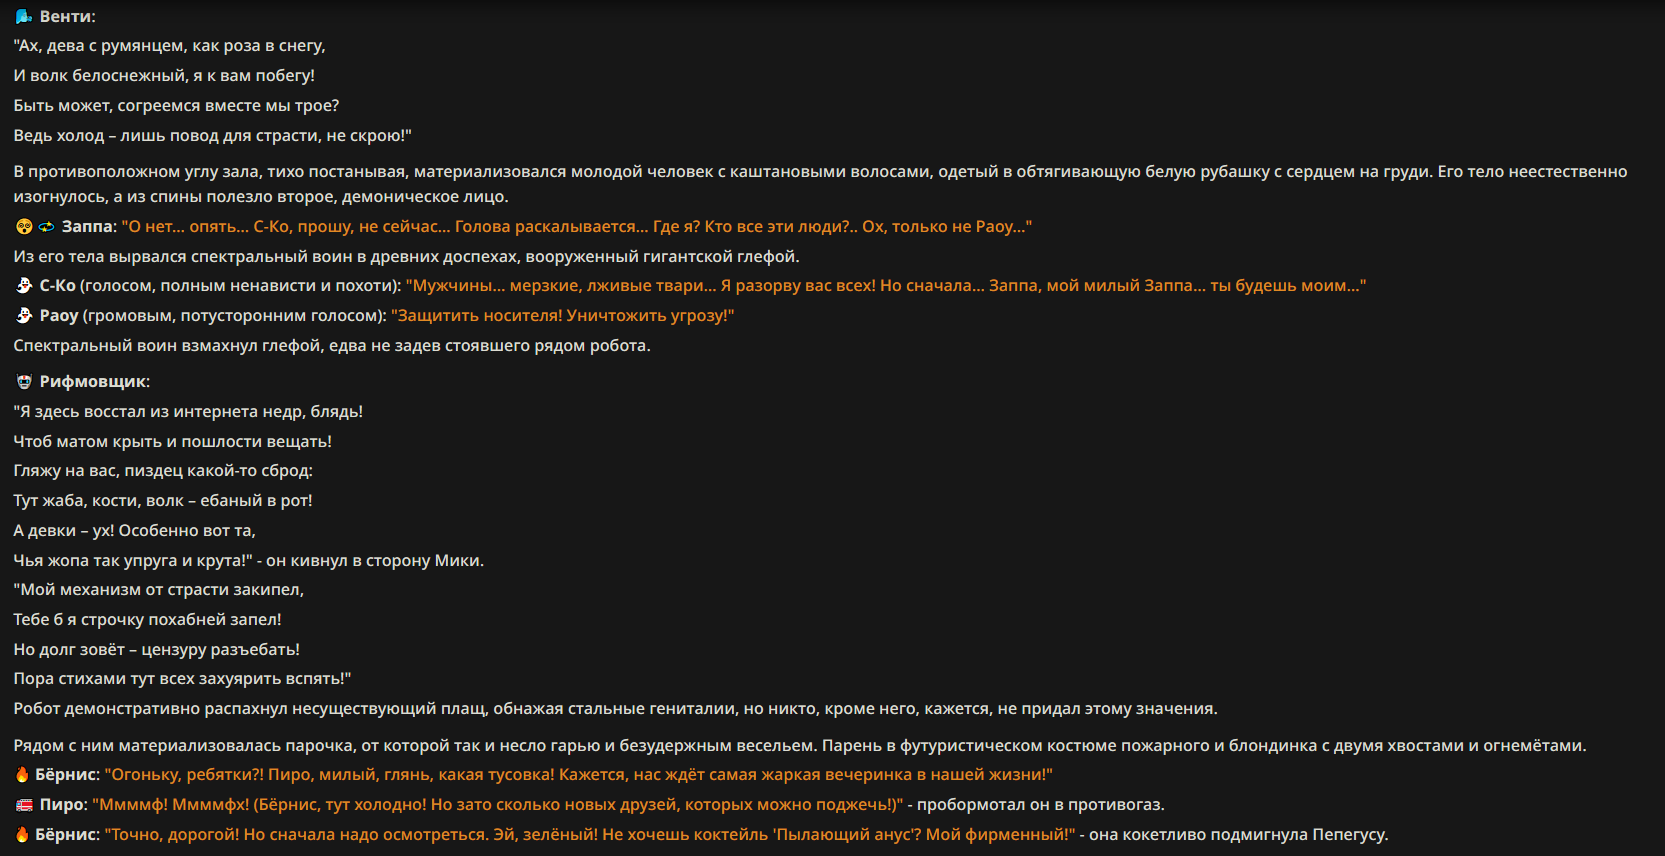Click name 'Бёрнис' before 'Огоньку, ребятки'
Image resolution: width=1665 pixels, height=856 pixels.
point(65,775)
